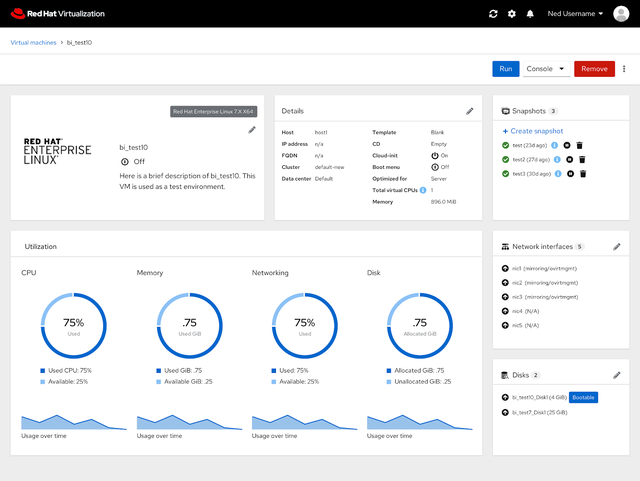Open the settings gear in the header
640x481 pixels.
[x=511, y=14]
